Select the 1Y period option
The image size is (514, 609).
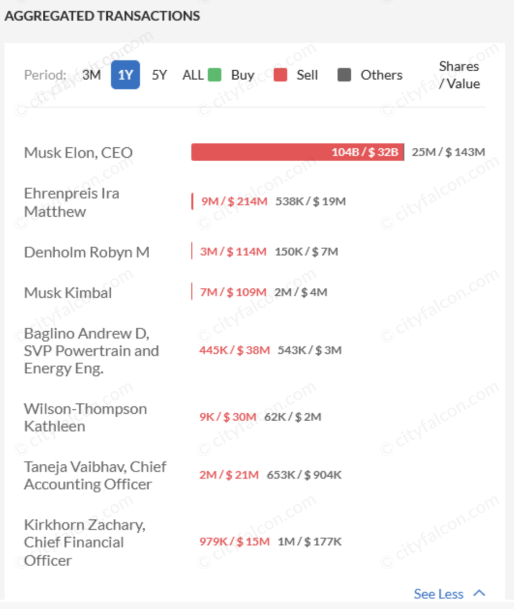[125, 75]
